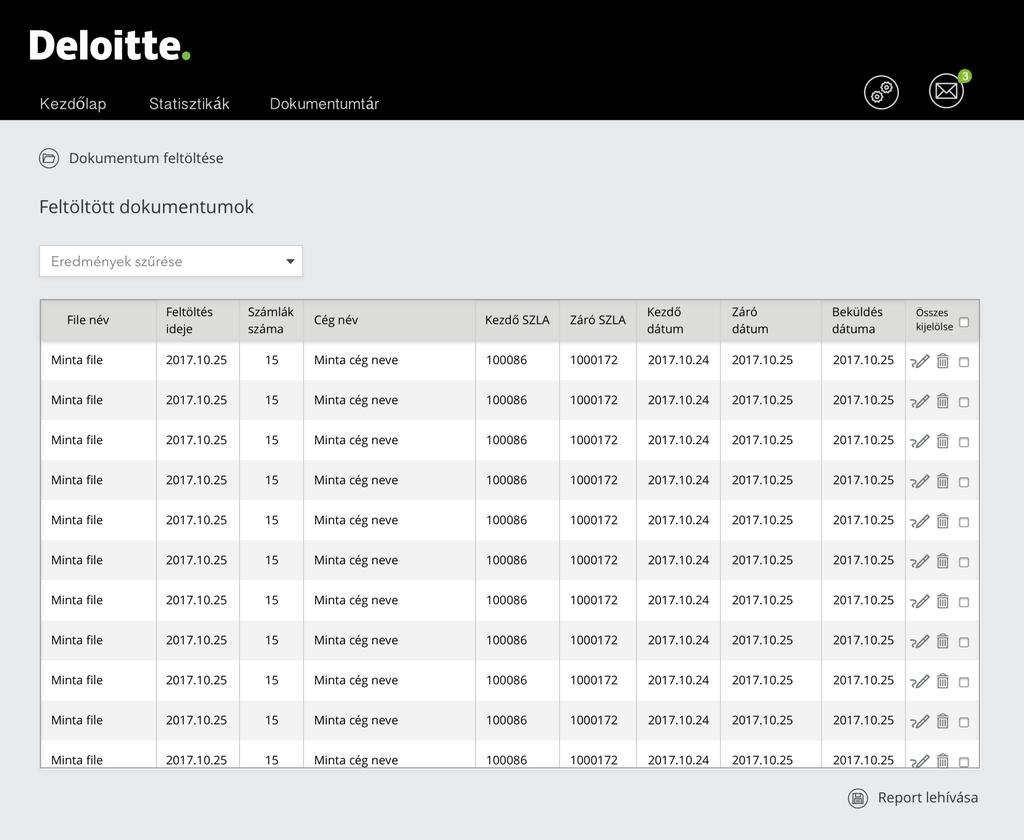Click the pencil edit icon in the third row

tap(920, 442)
